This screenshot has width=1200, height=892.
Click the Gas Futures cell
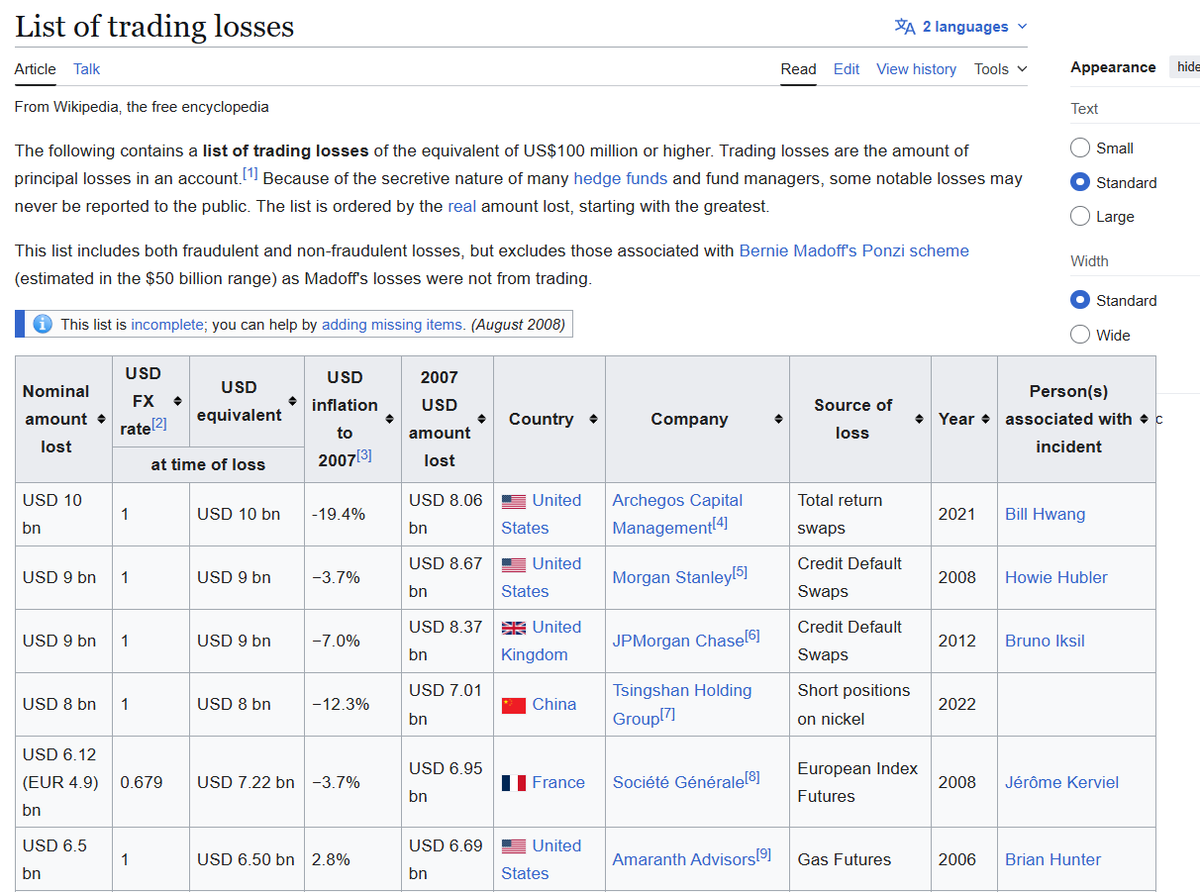860,859
